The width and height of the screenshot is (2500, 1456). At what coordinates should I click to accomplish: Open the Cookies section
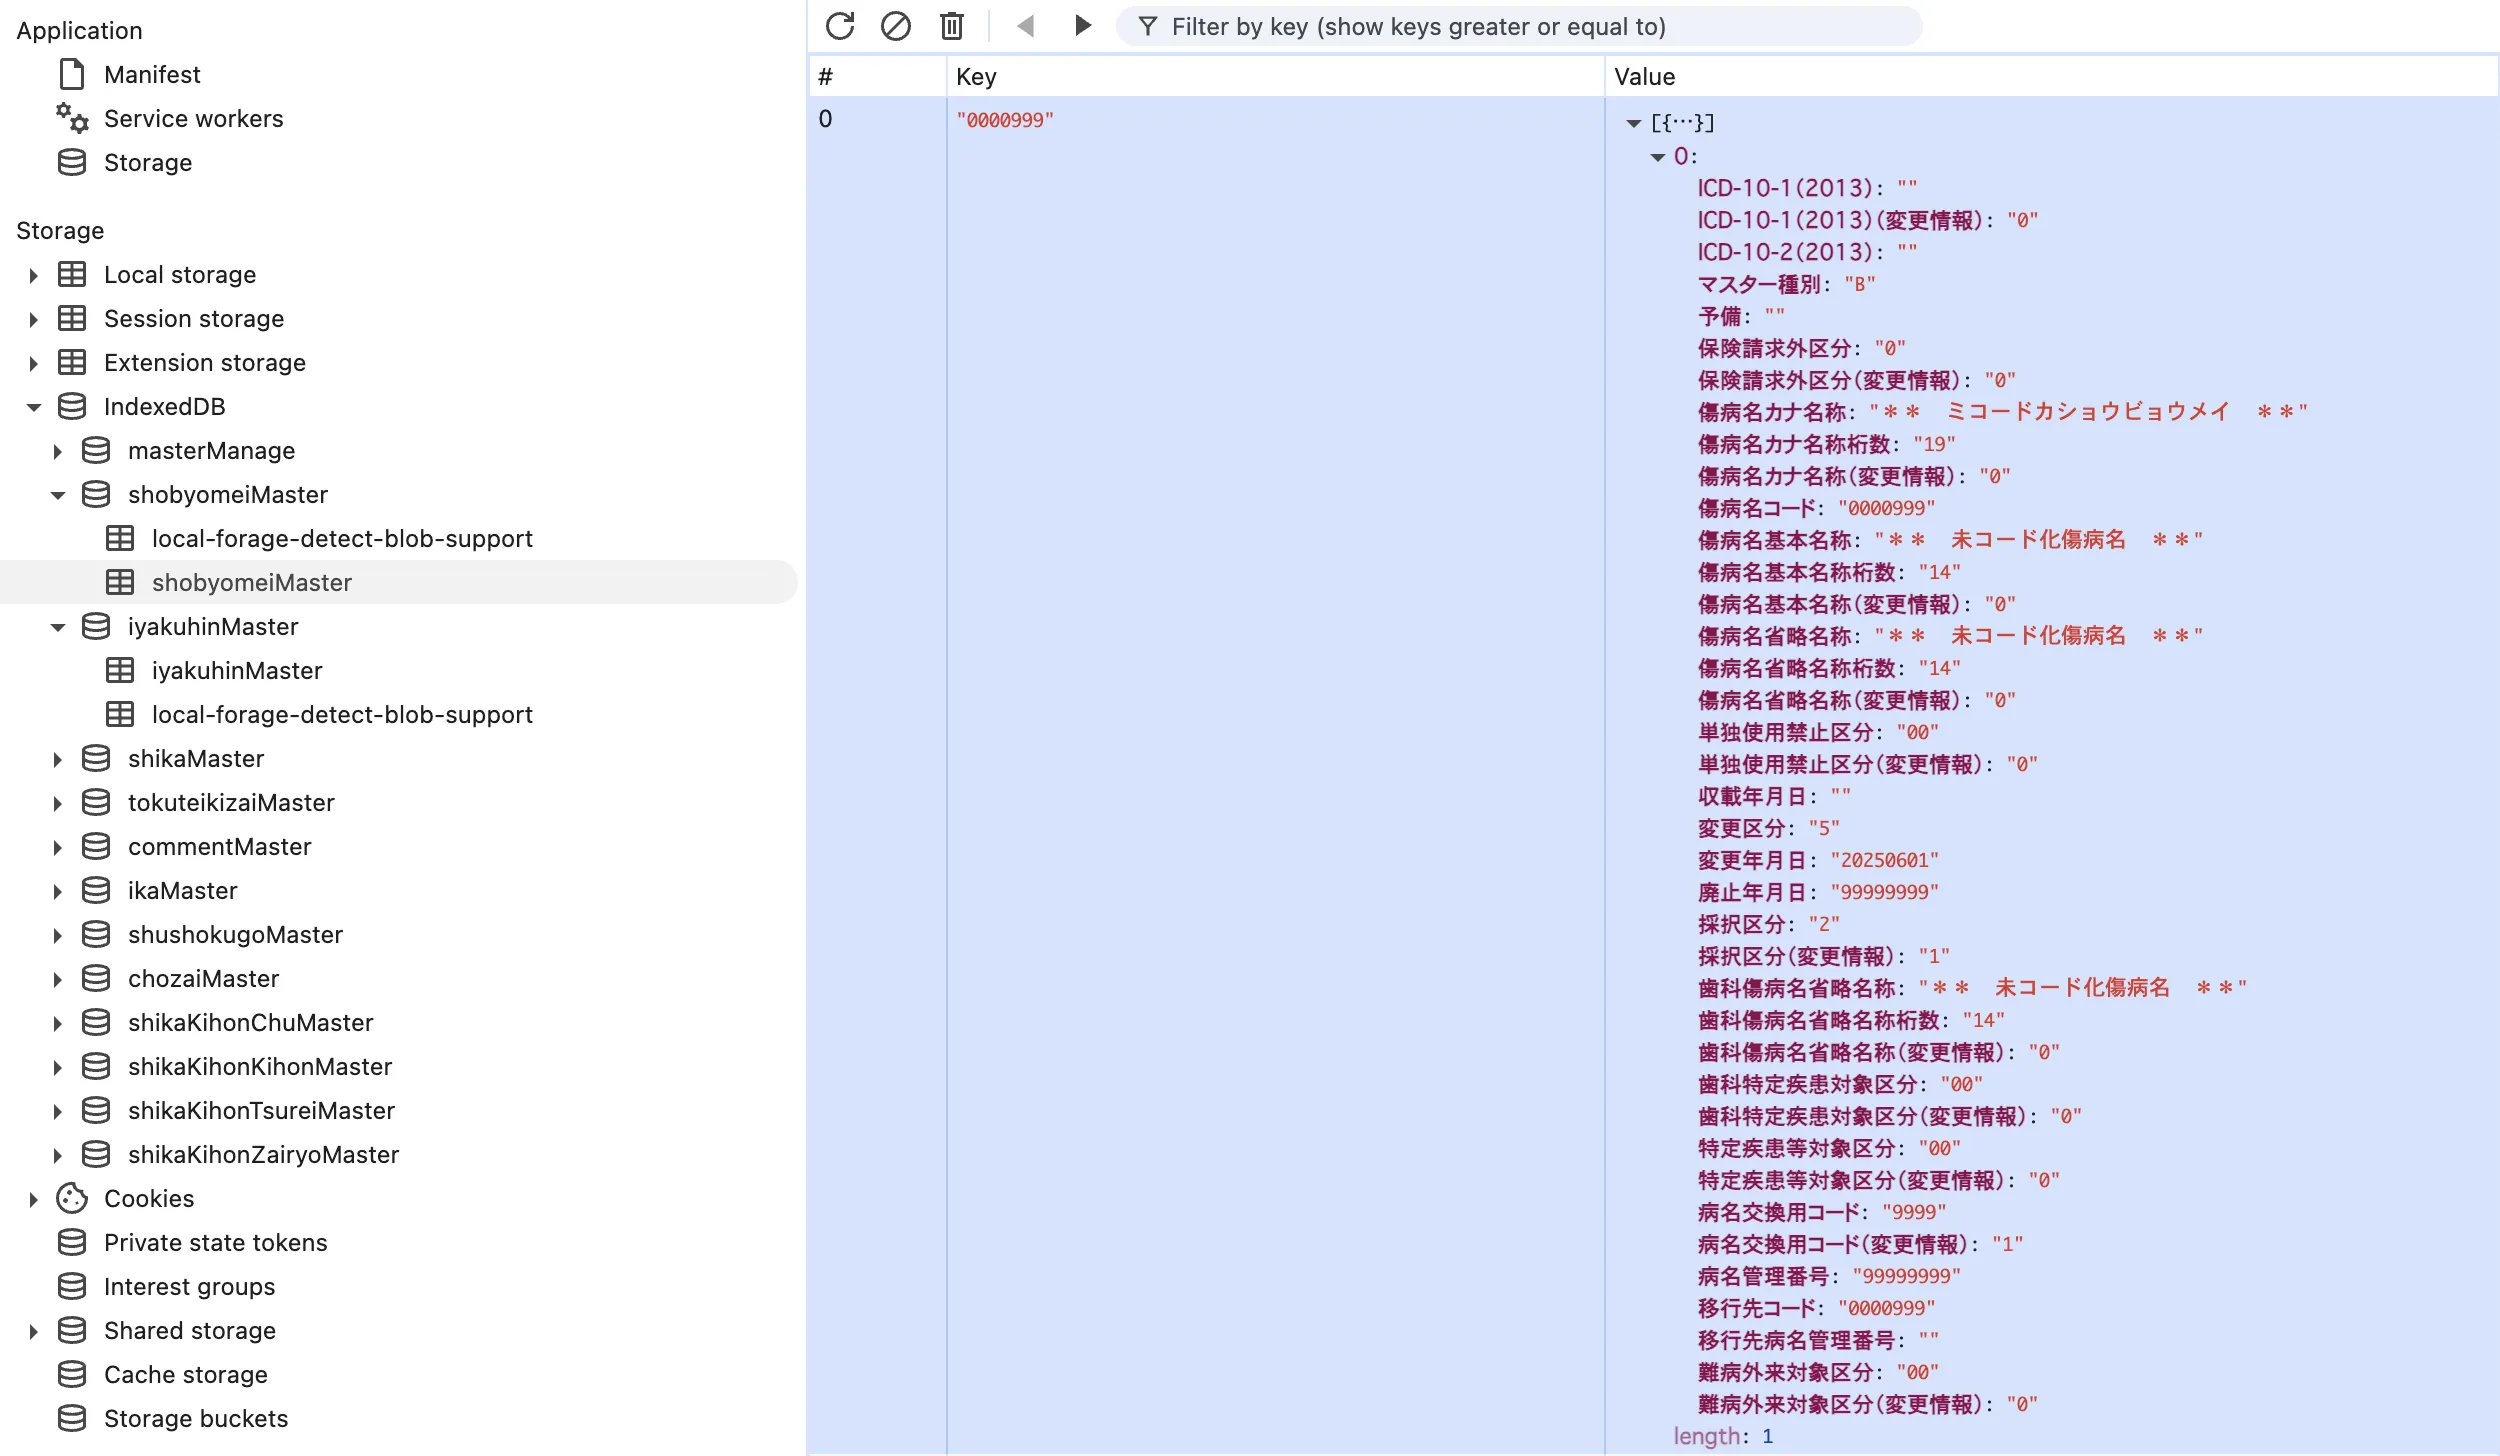coord(149,1198)
